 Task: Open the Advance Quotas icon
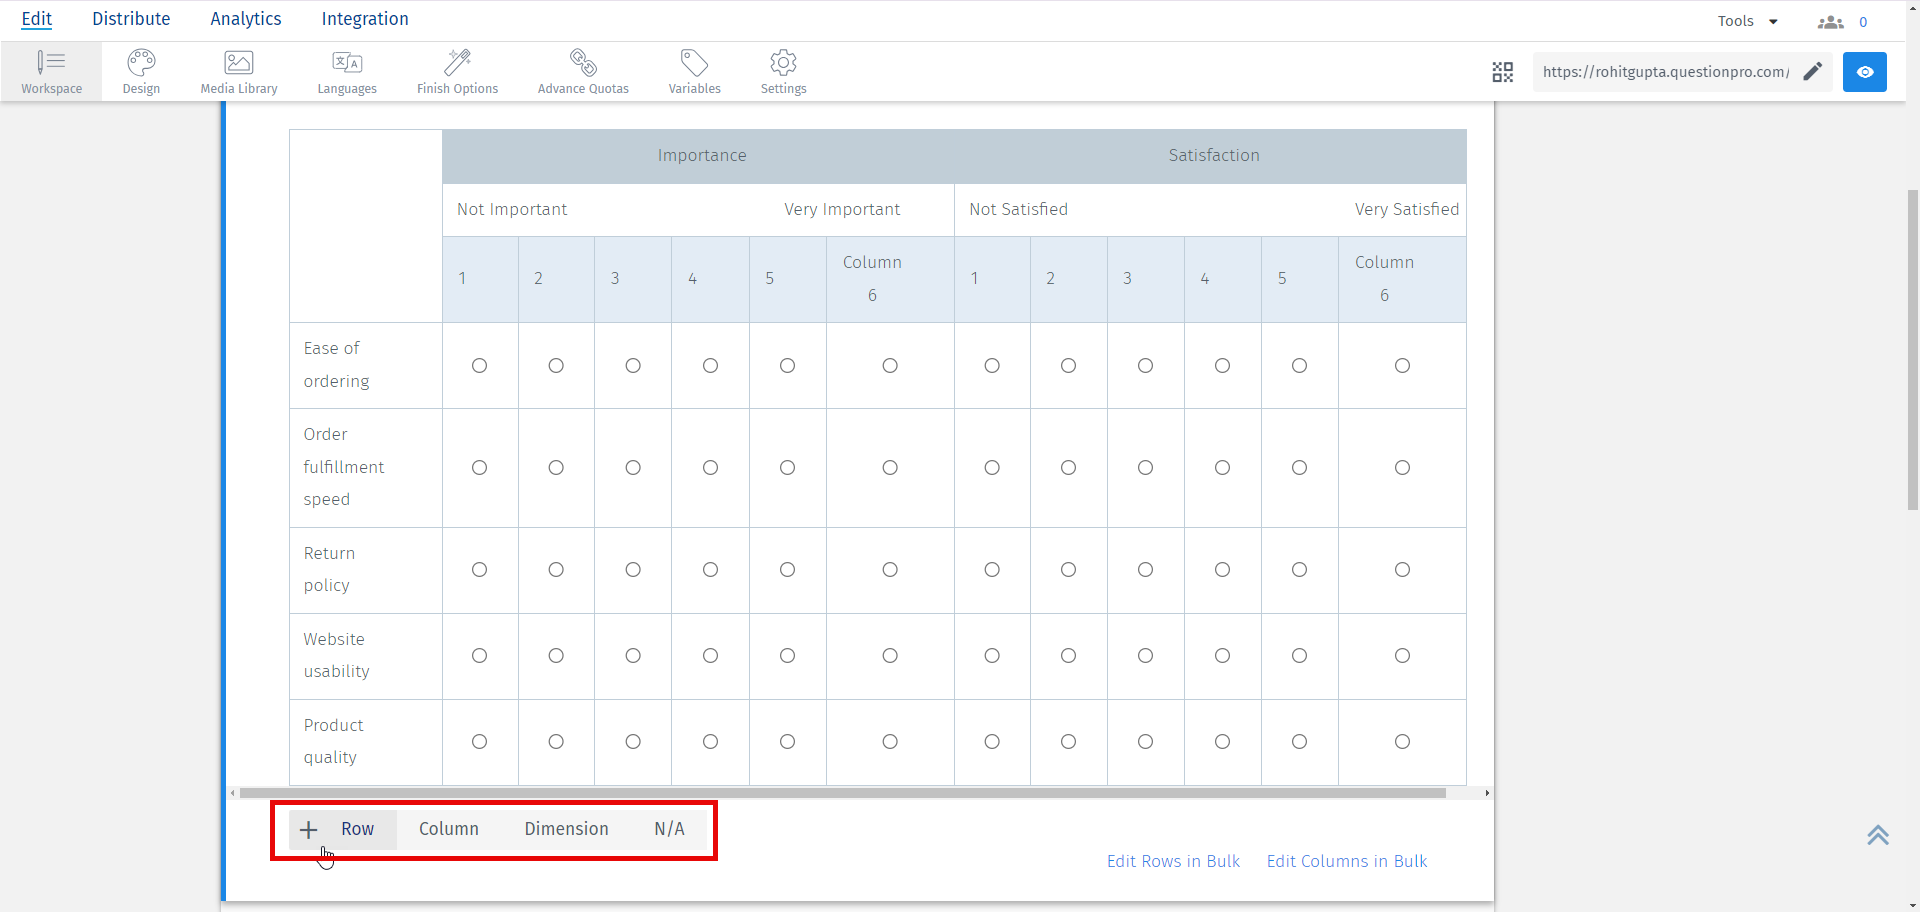pyautogui.click(x=583, y=63)
